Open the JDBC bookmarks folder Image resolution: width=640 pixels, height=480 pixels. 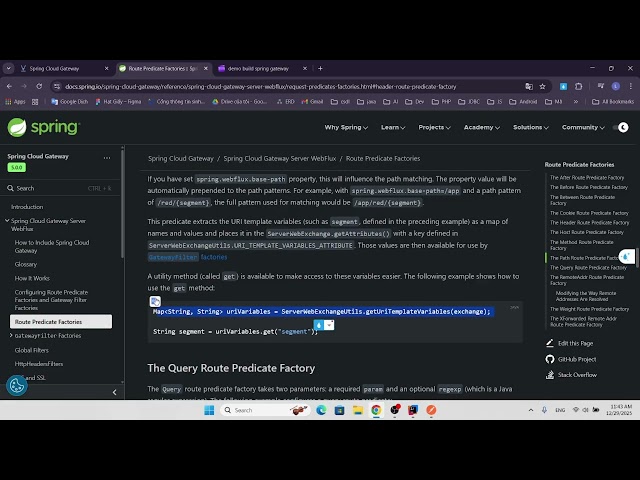pos(469,101)
